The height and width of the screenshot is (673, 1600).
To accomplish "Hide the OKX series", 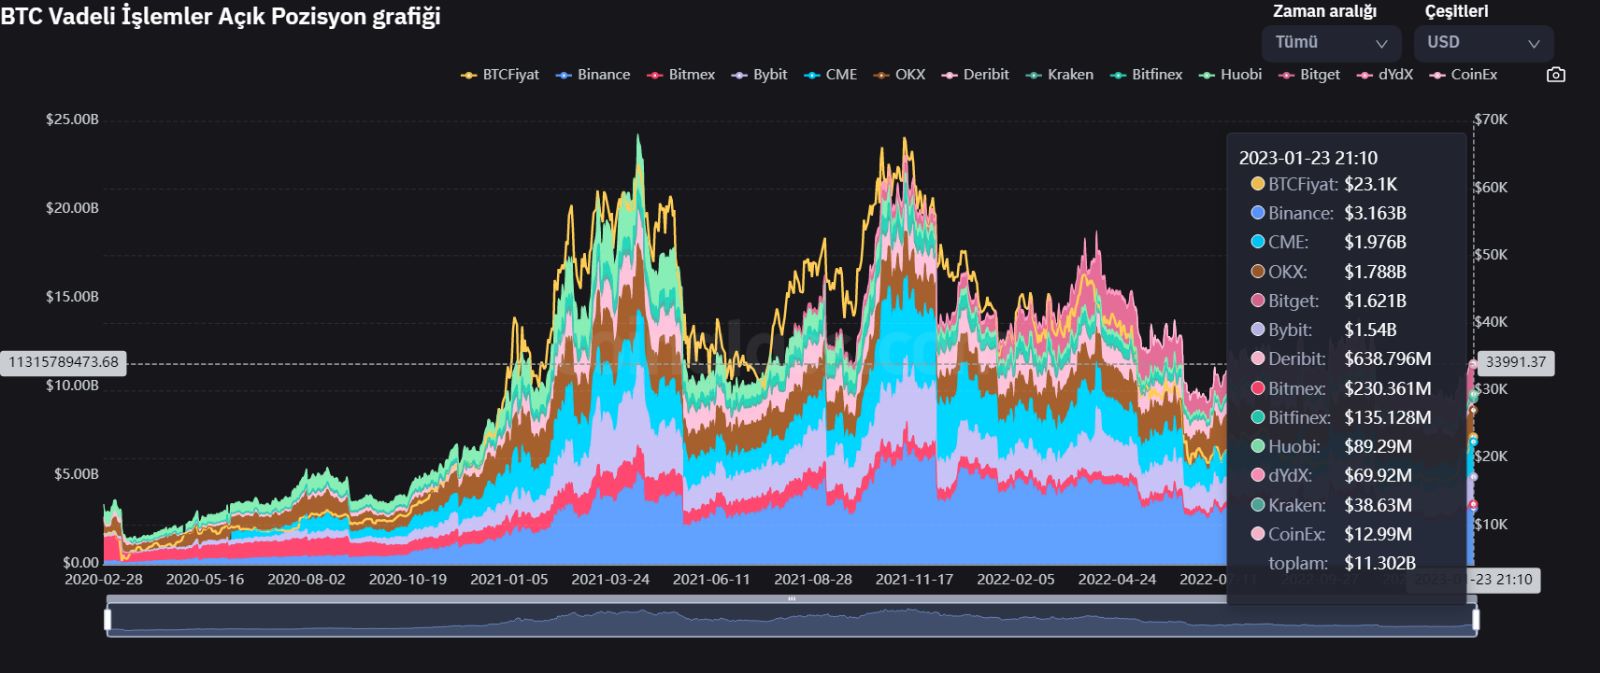I will pyautogui.click(x=899, y=75).
